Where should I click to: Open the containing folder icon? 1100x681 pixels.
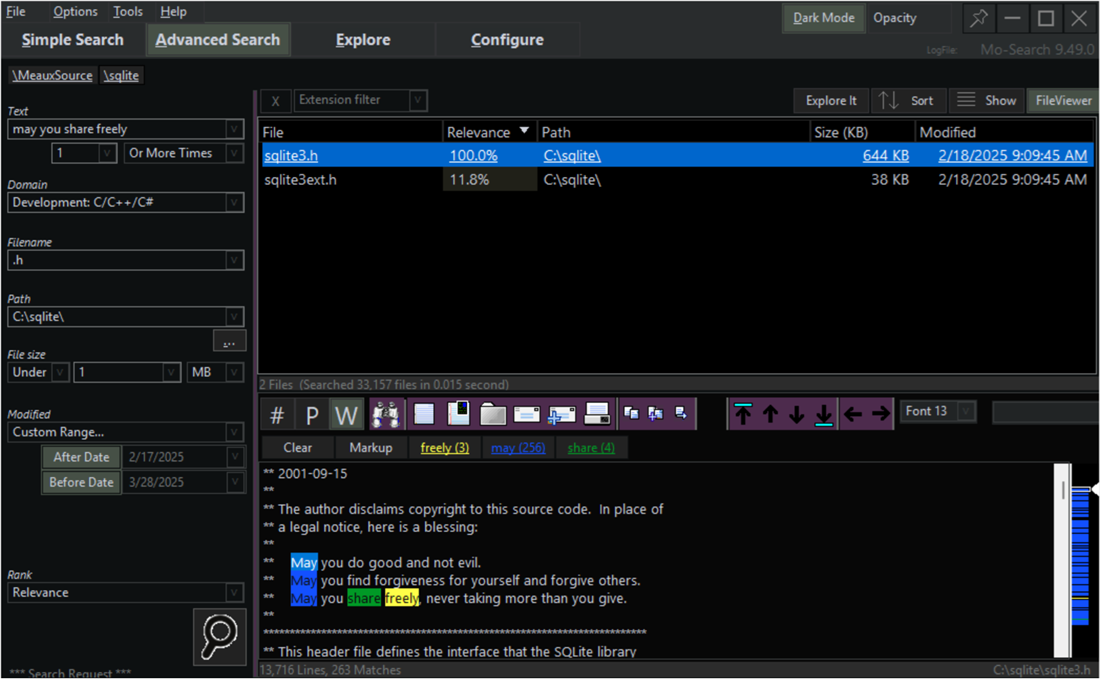click(x=493, y=414)
